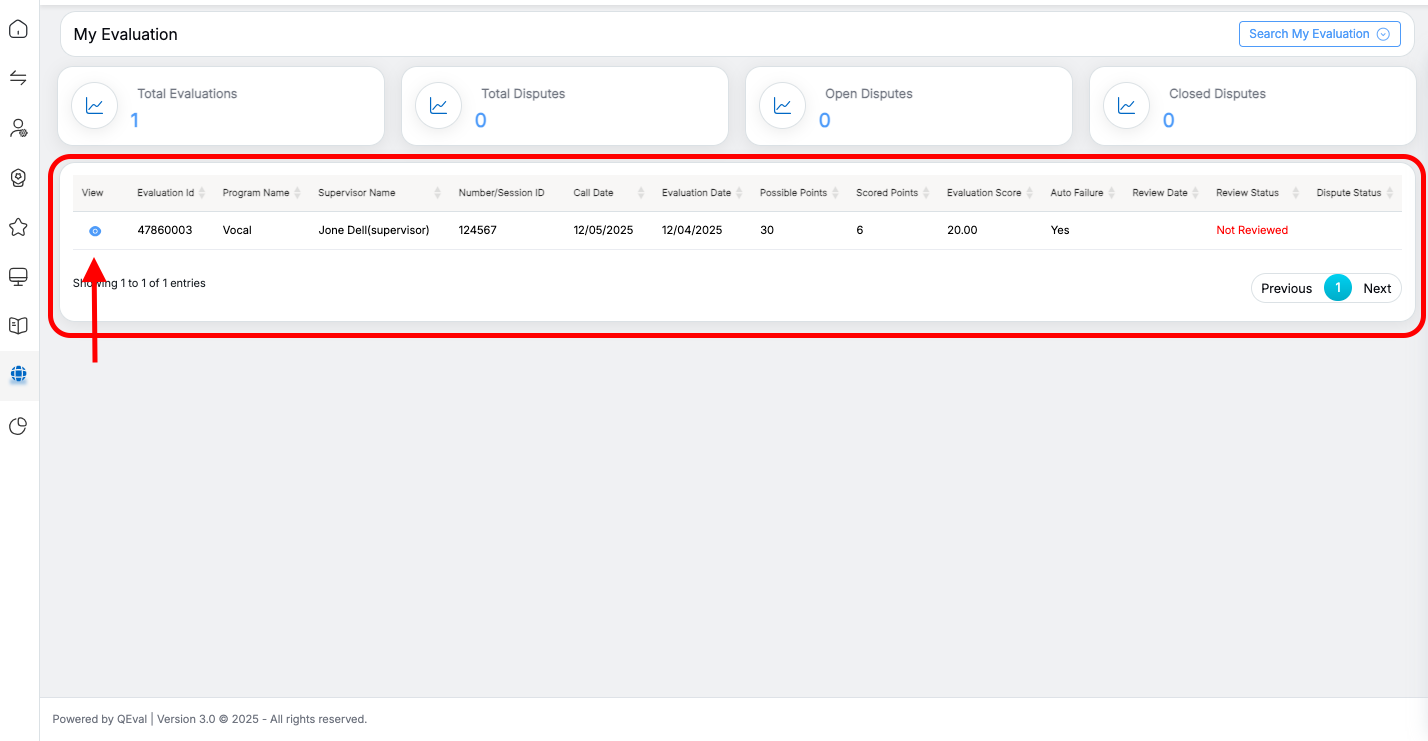Click the open book sidebar icon
The width and height of the screenshot is (1428, 741).
pyautogui.click(x=18, y=325)
